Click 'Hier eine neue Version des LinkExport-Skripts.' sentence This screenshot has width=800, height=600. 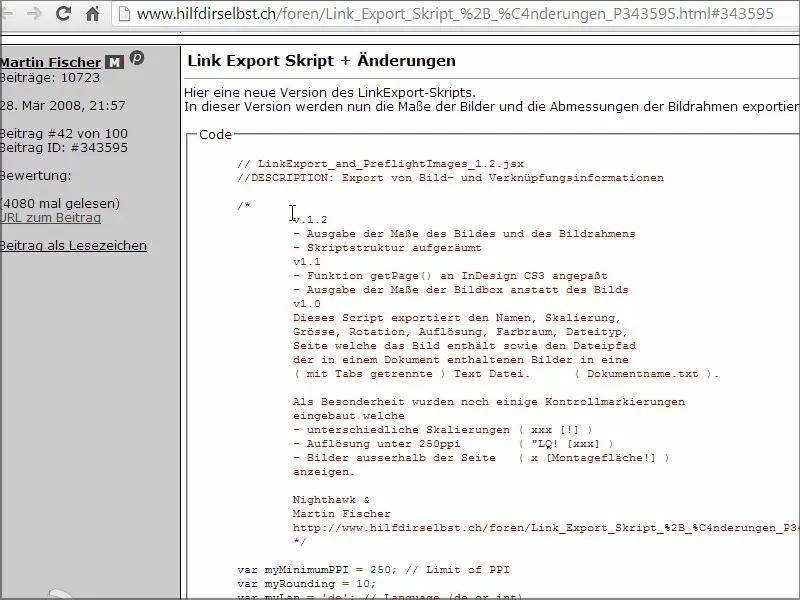[x=330, y=93]
